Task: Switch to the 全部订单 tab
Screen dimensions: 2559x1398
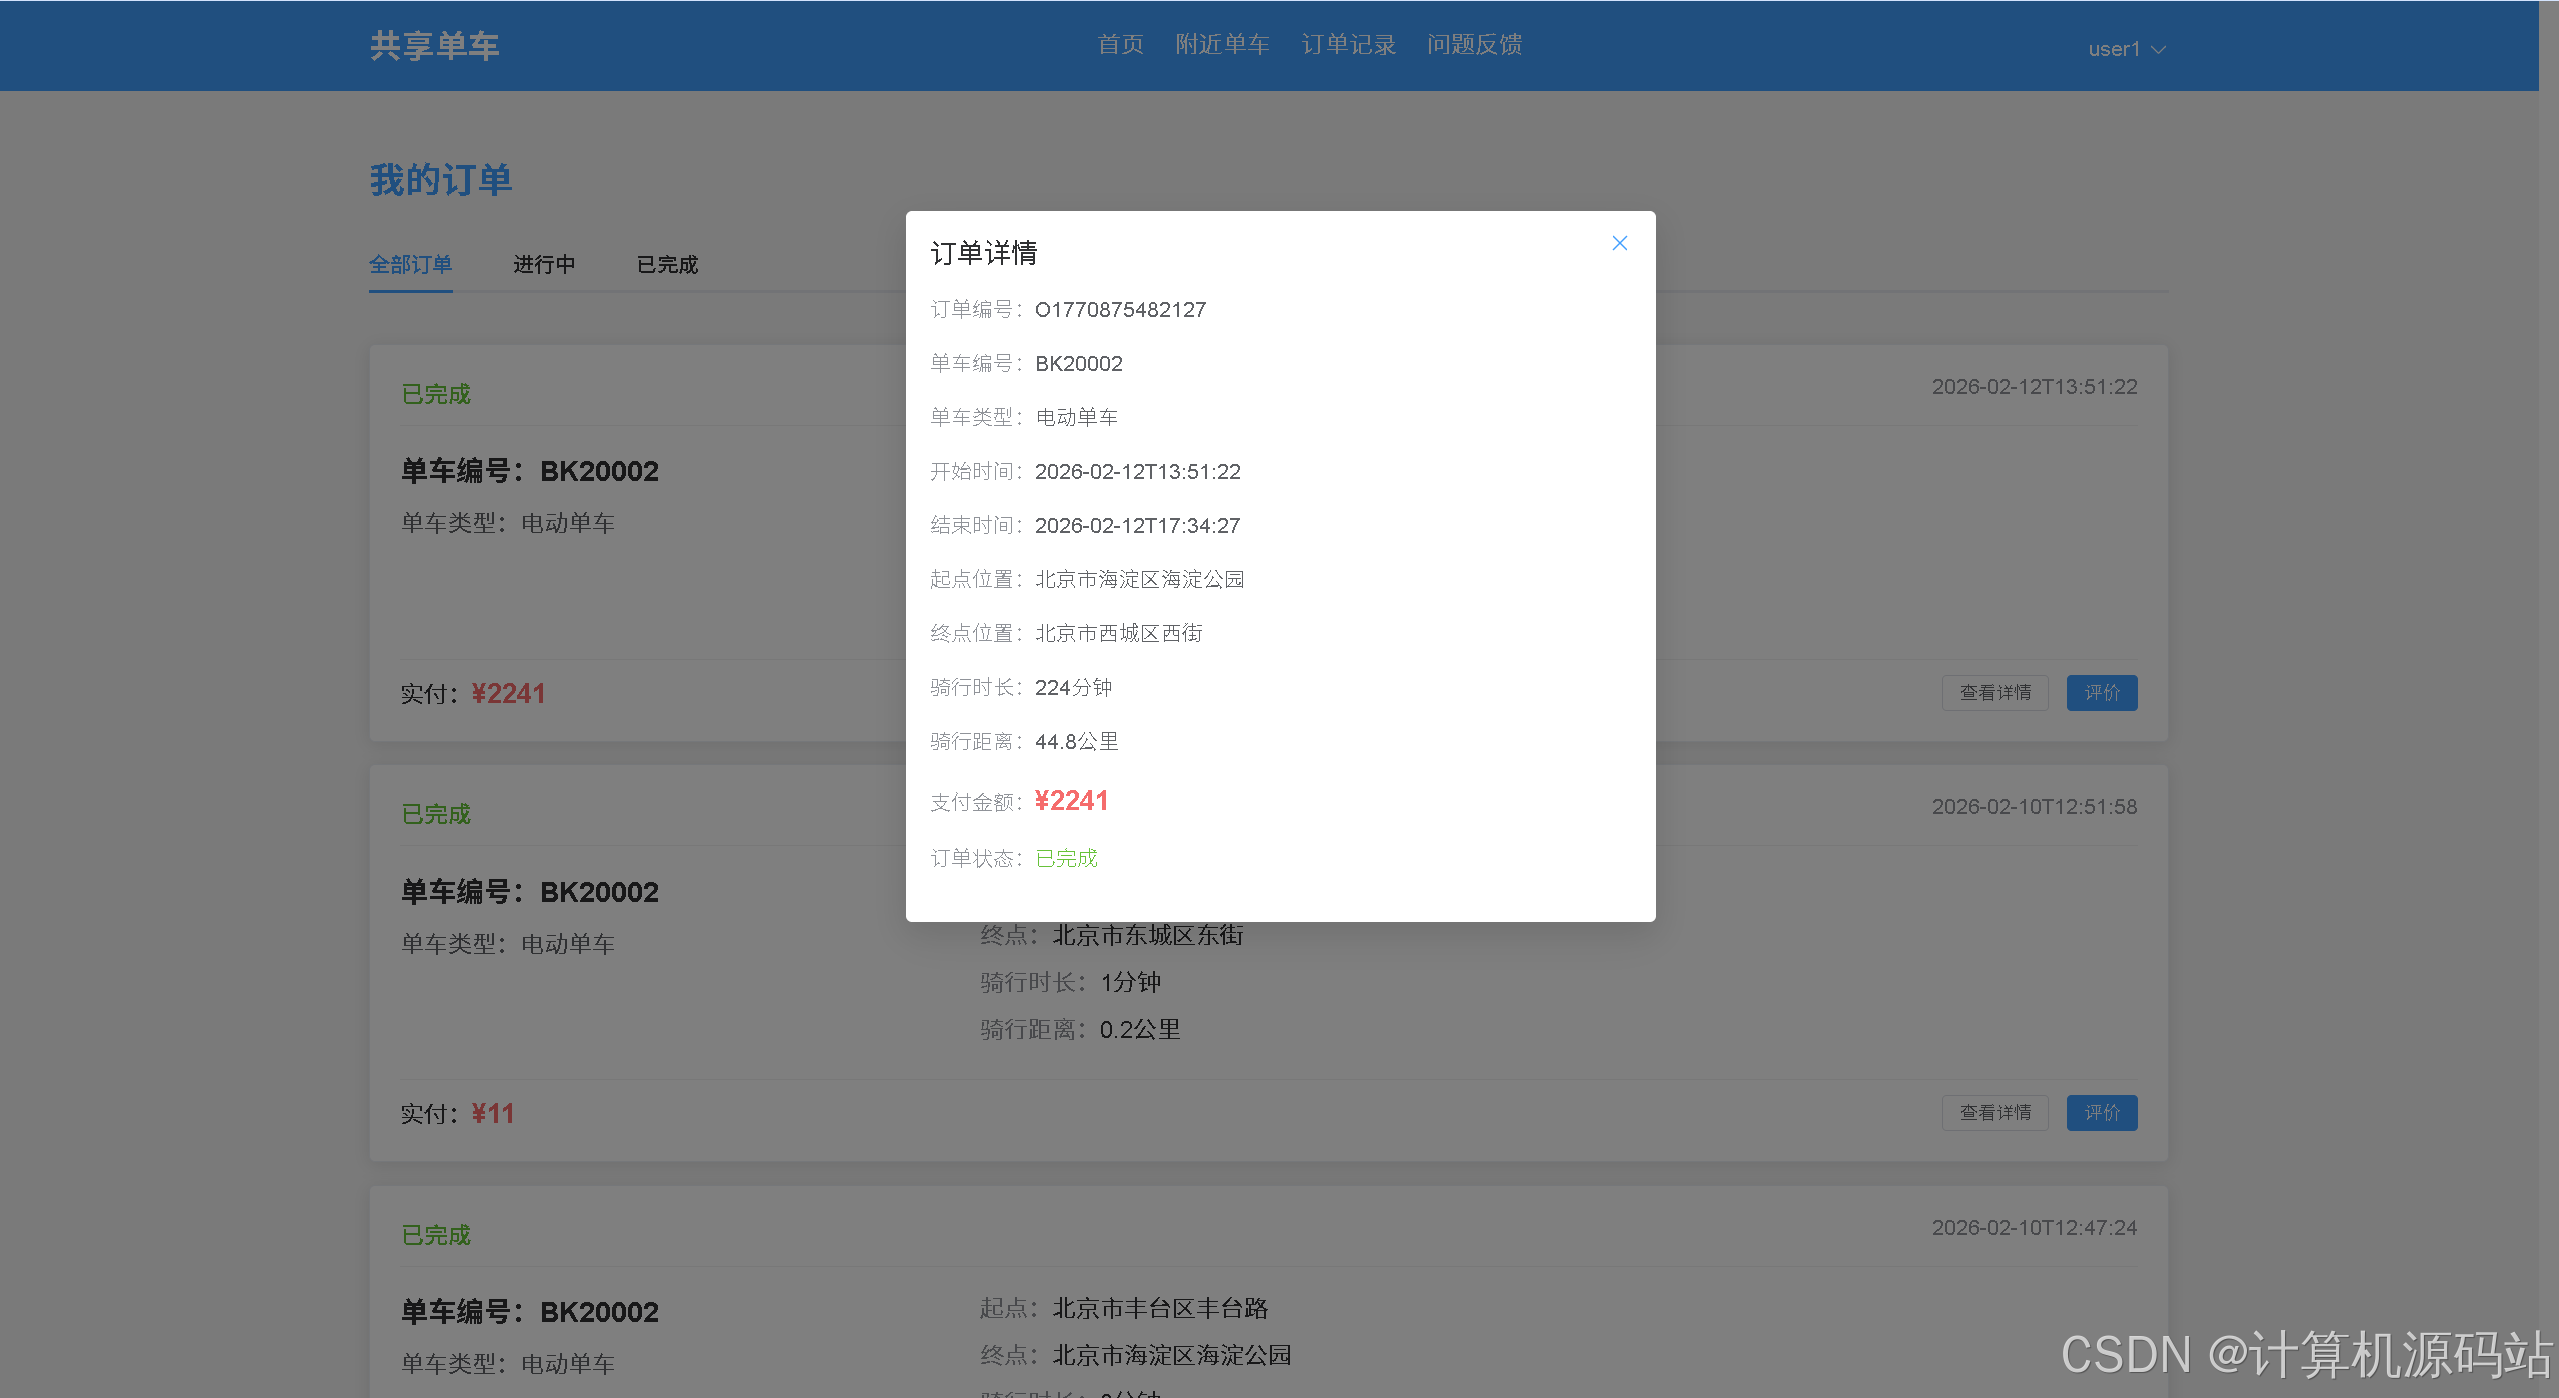Action: click(410, 265)
